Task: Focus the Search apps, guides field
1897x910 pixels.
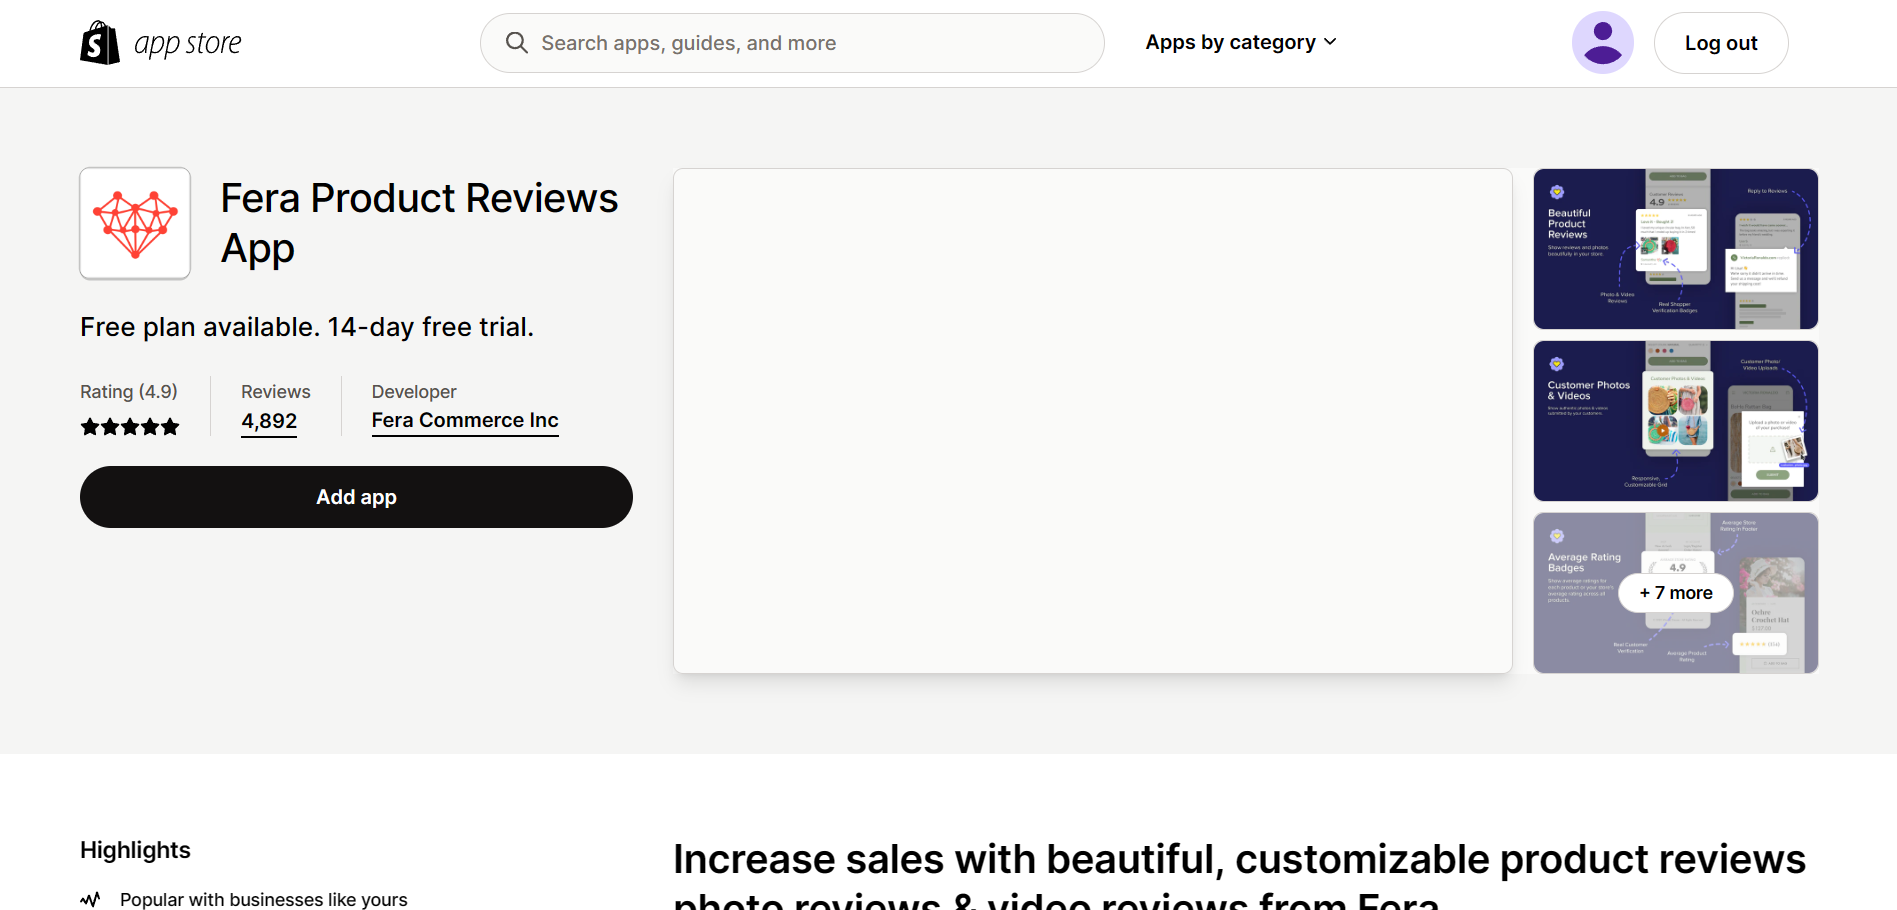Action: coord(792,43)
